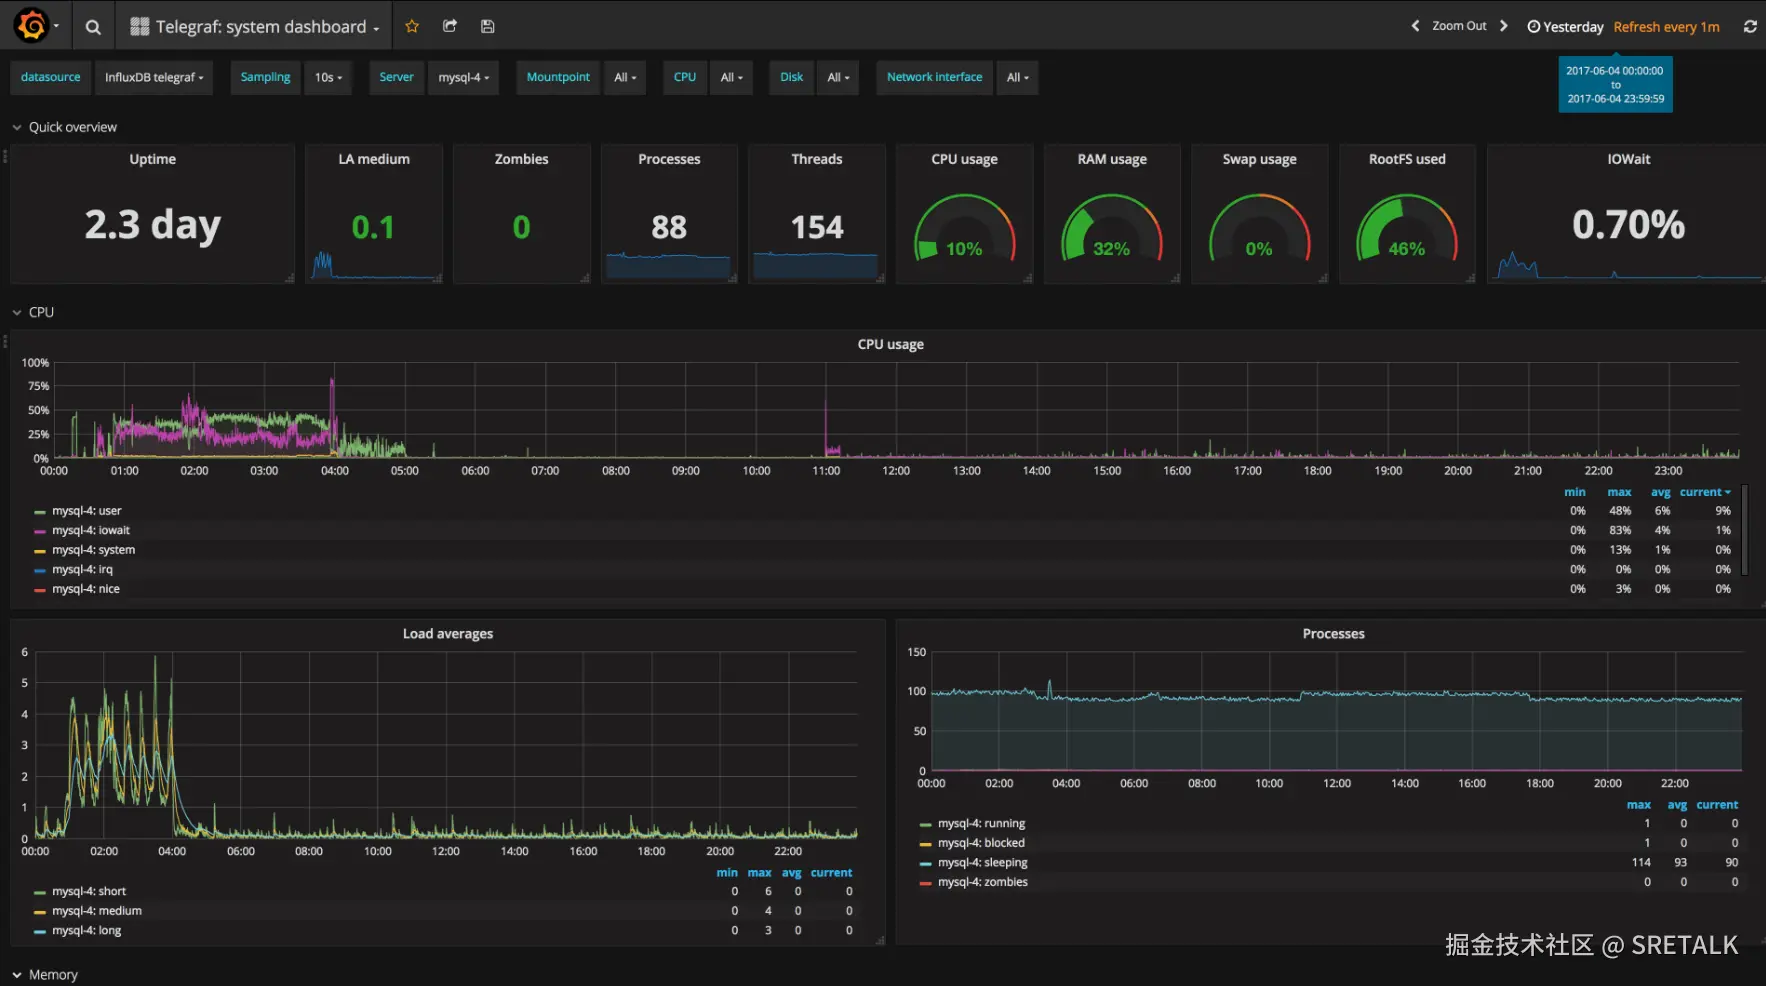This screenshot has height=986, width=1766.
Task: Star the system dashboard
Action: pyautogui.click(x=411, y=26)
